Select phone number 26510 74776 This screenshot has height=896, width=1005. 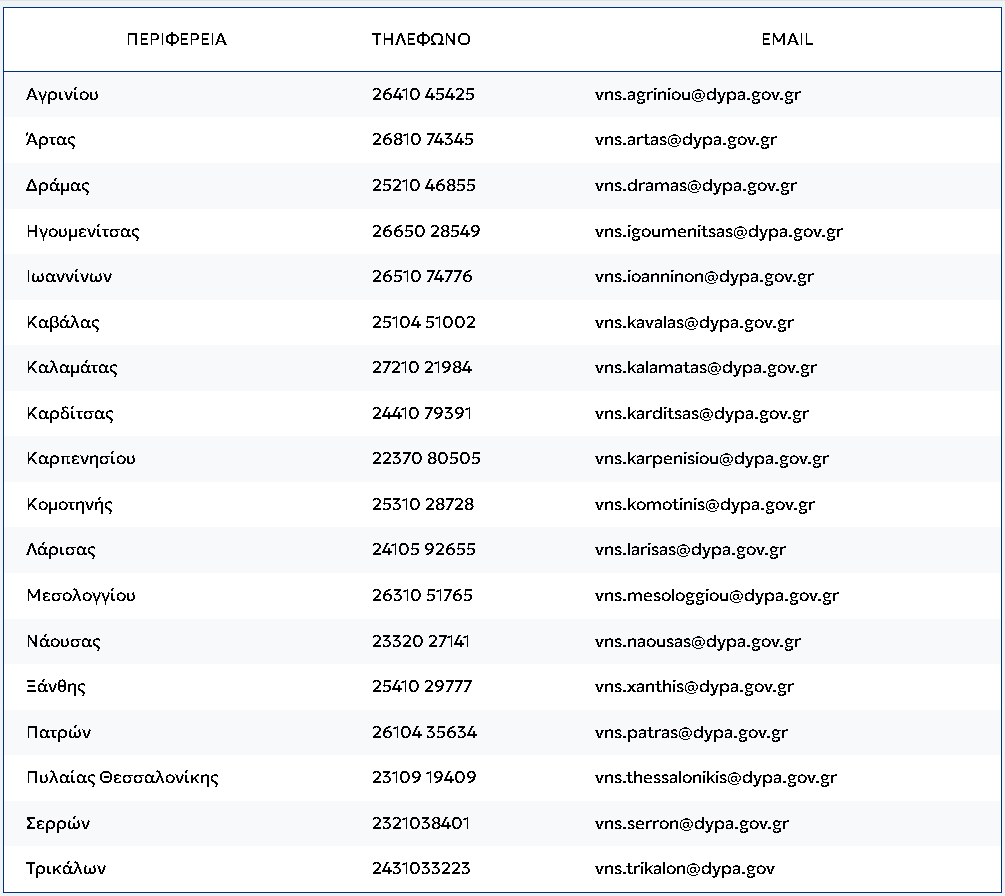click(422, 276)
